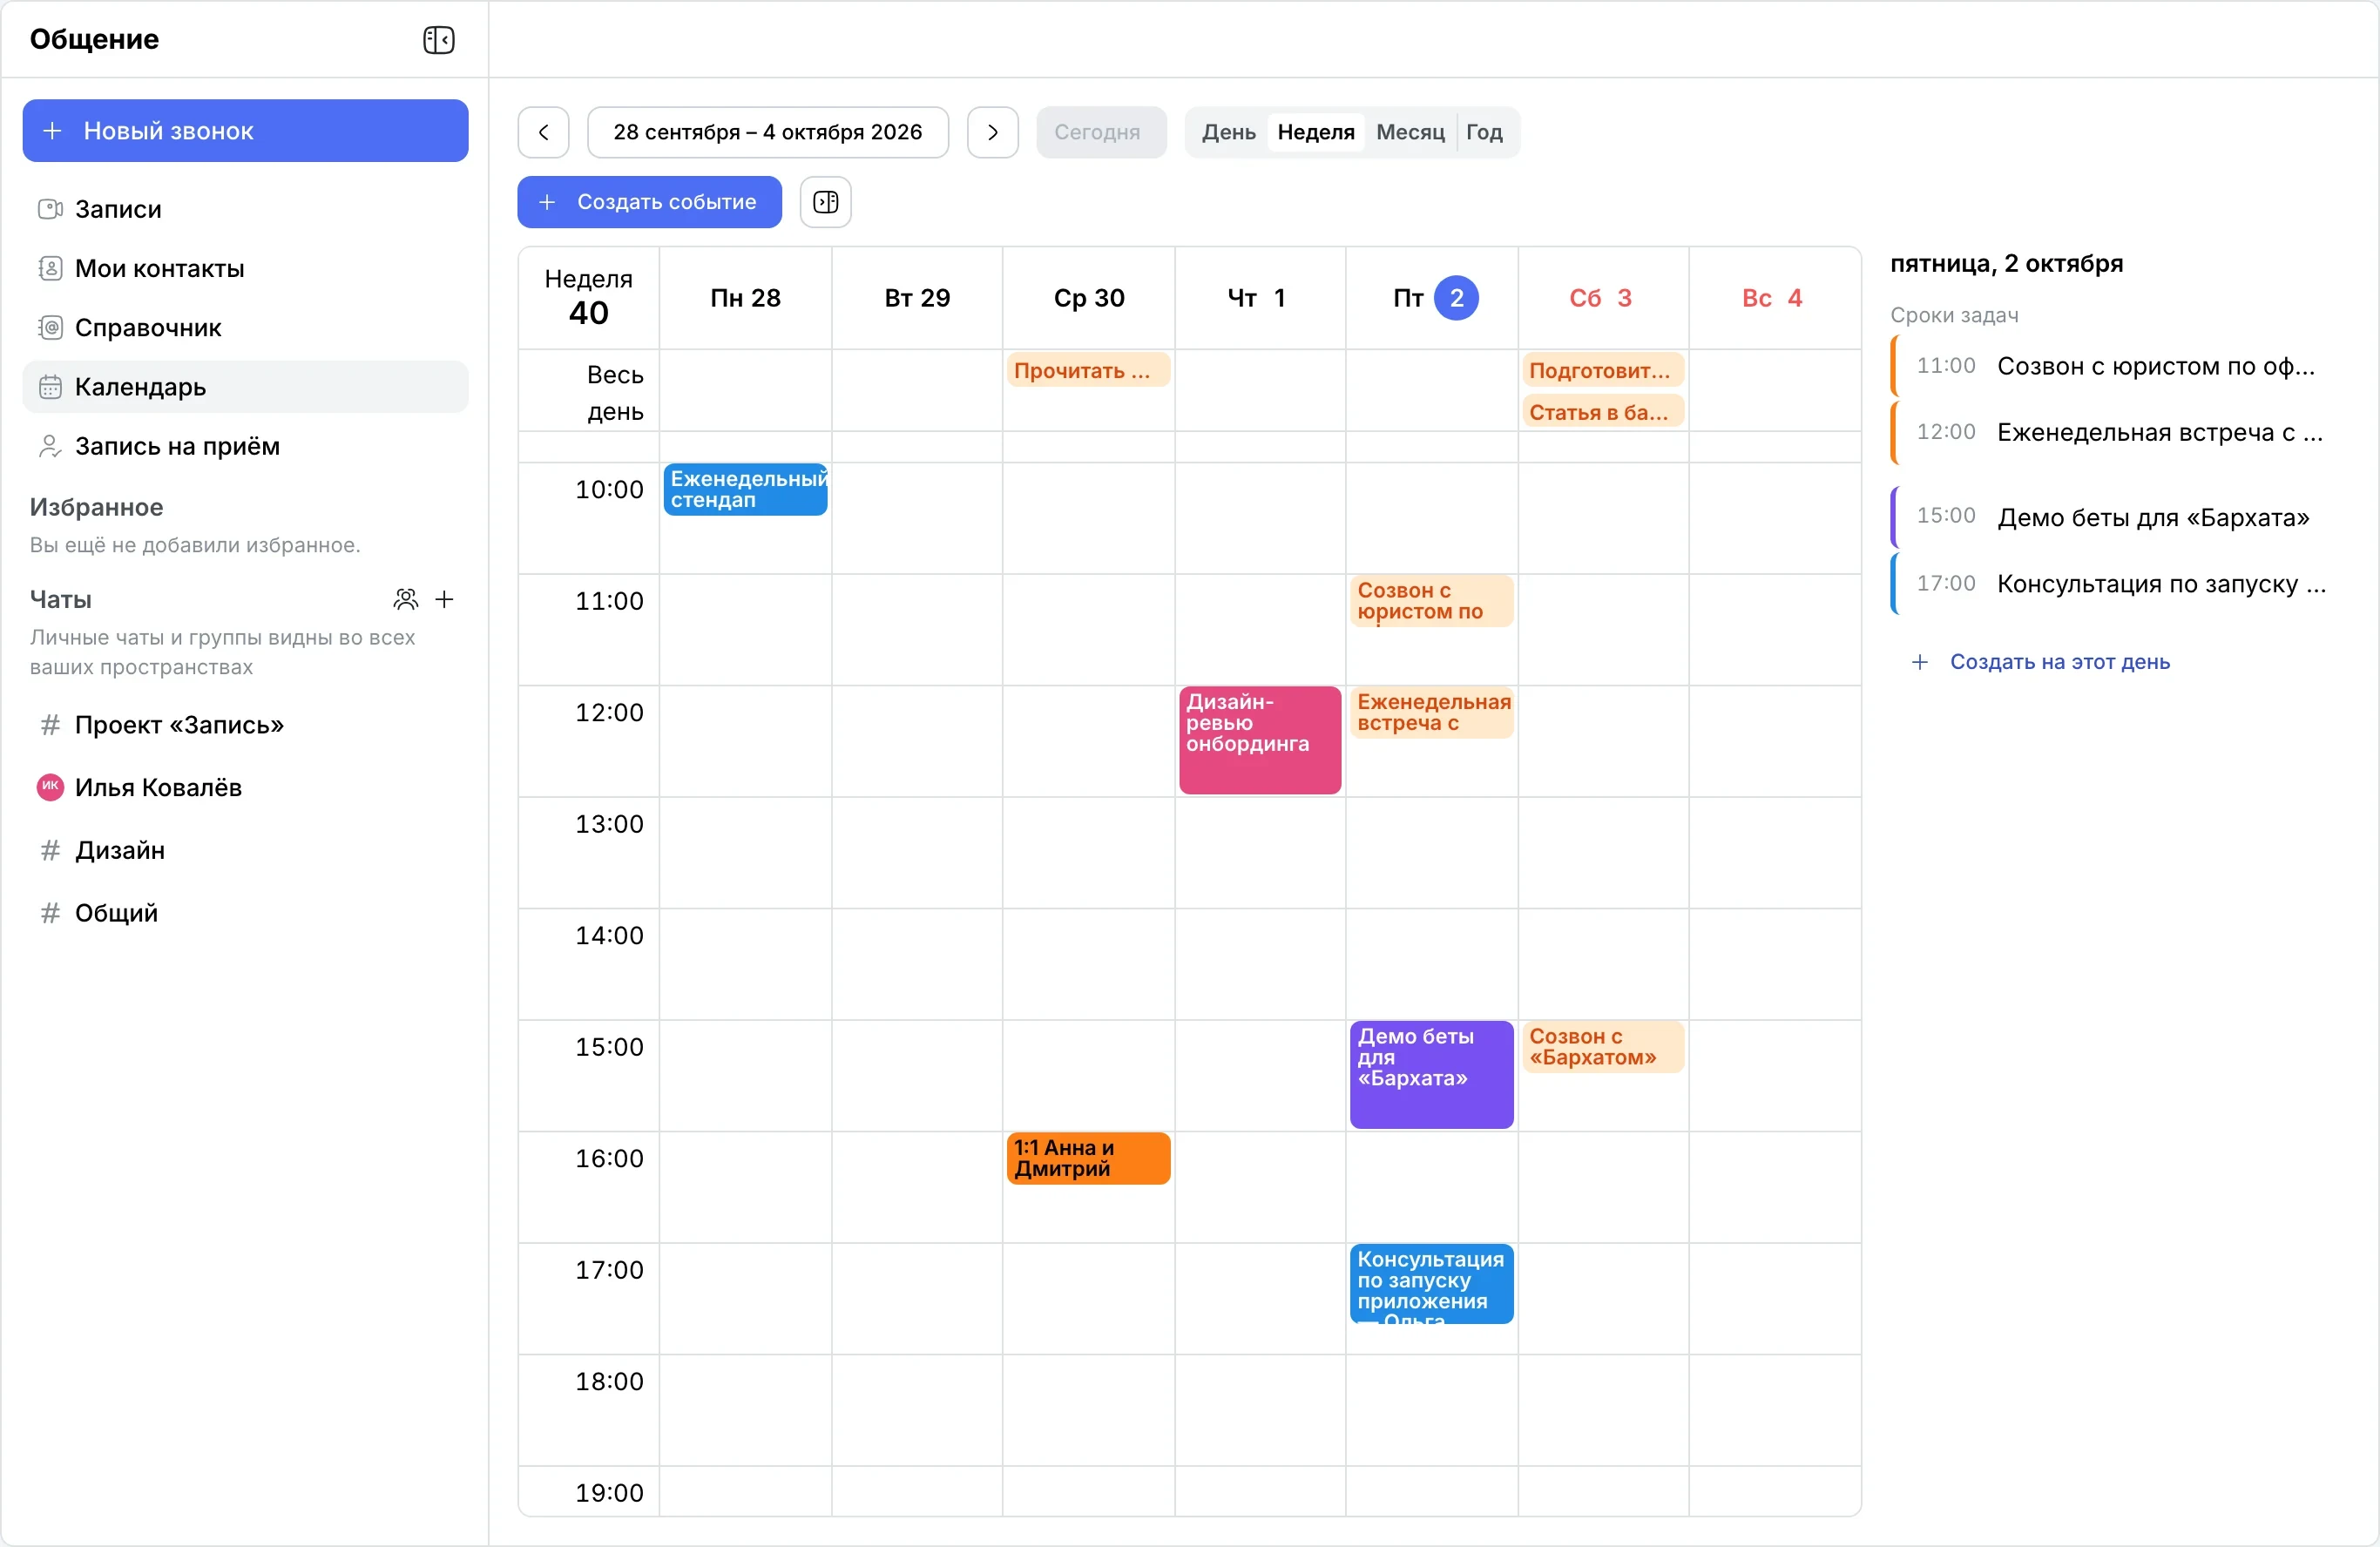The image size is (2380, 1547).
Task: Switch to the Неделя view
Action: pos(1315,132)
